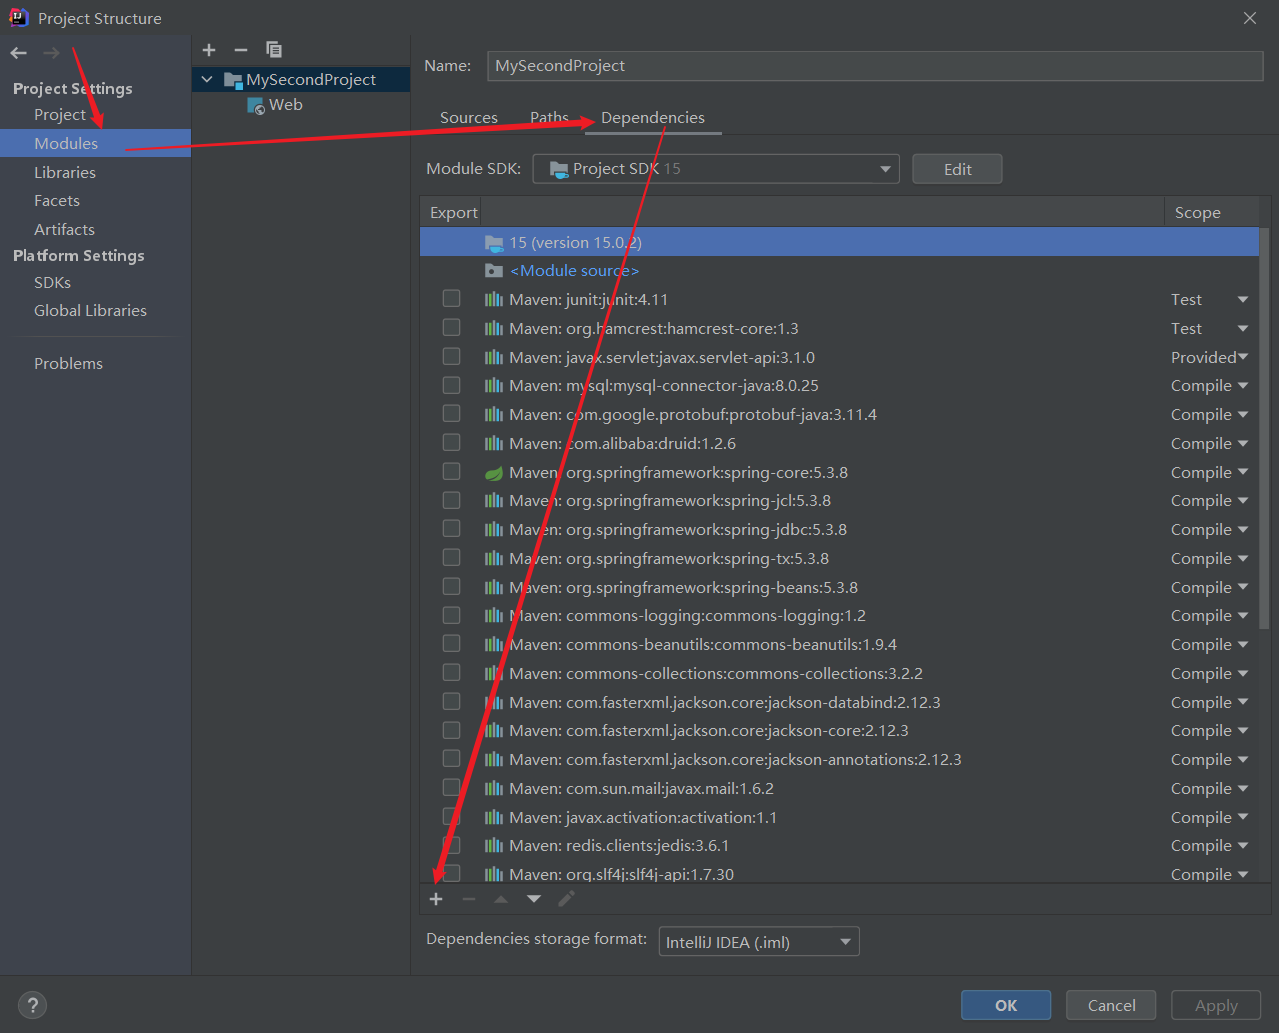Image resolution: width=1279 pixels, height=1033 pixels.
Task: Switch to the Paths tab
Action: (x=549, y=118)
